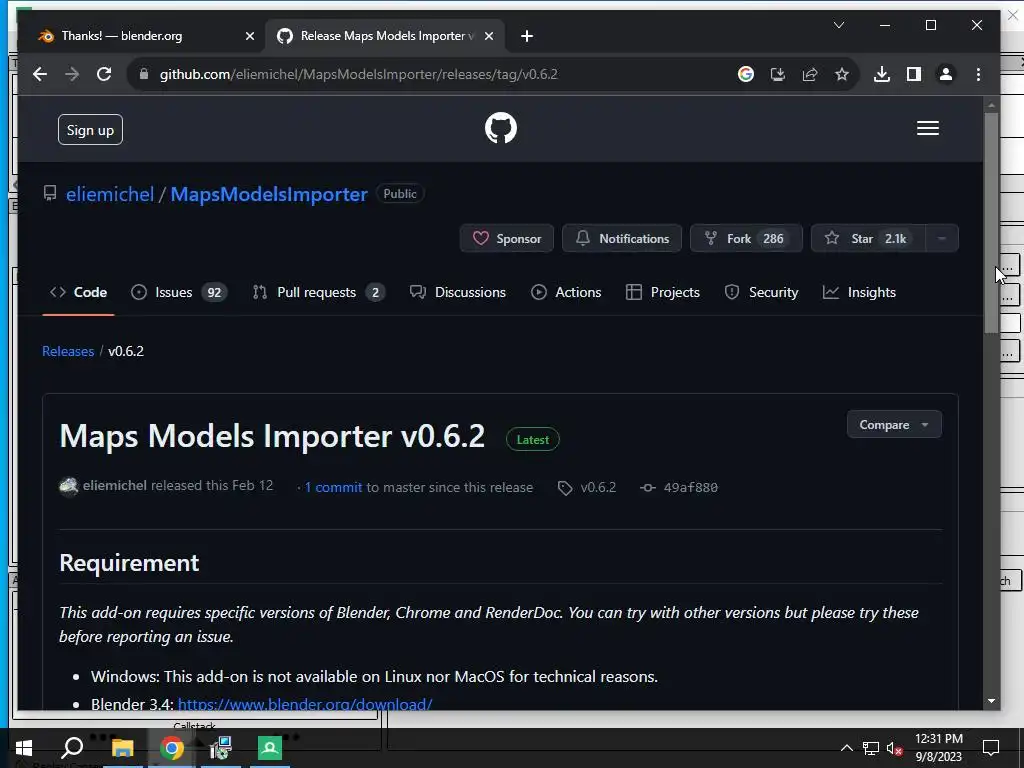Click the forward navigation arrow
Viewport: 1024px width, 768px height.
click(72, 74)
